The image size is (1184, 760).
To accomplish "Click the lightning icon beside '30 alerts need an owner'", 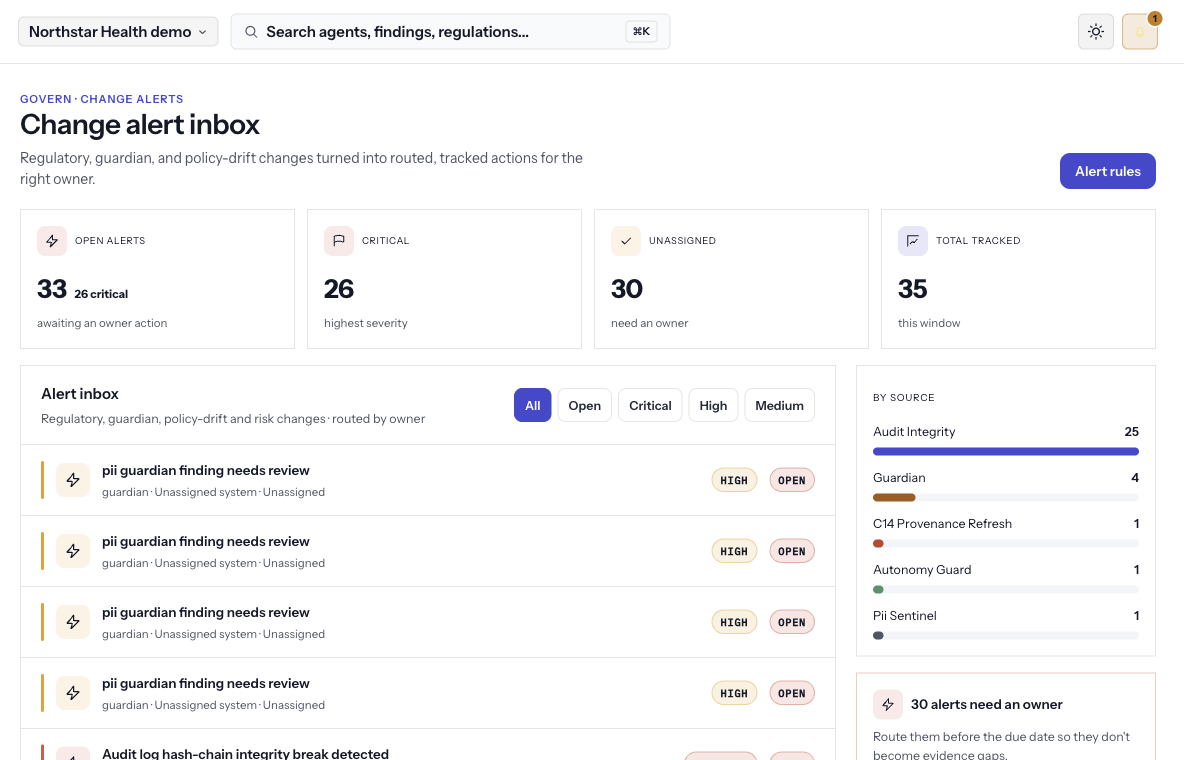I will [888, 704].
